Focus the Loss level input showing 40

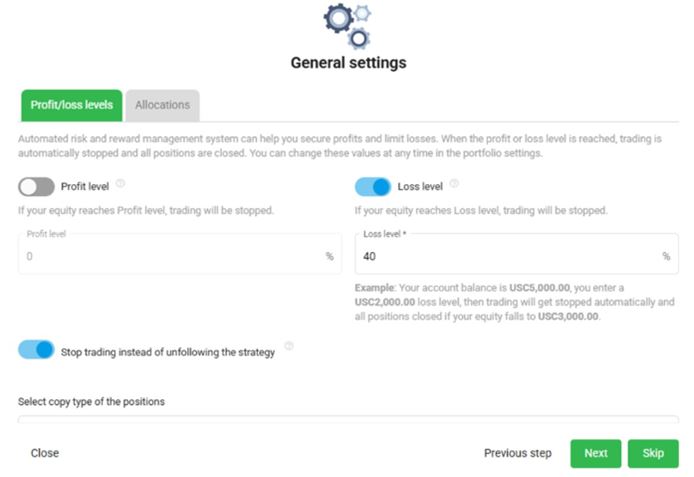pyautogui.click(x=505, y=257)
